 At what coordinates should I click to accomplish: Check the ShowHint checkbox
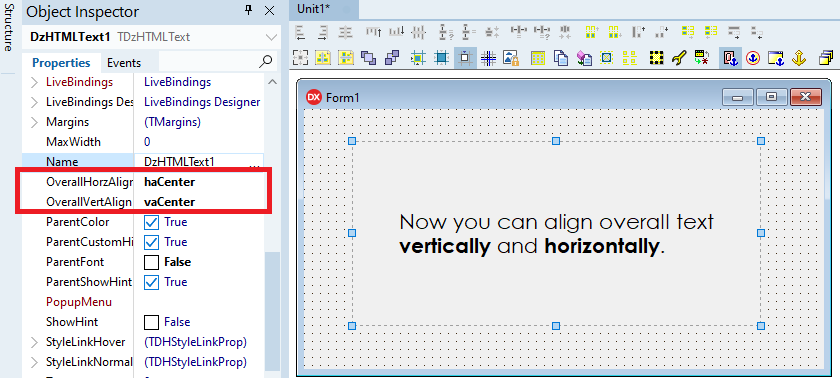pyautogui.click(x=152, y=322)
